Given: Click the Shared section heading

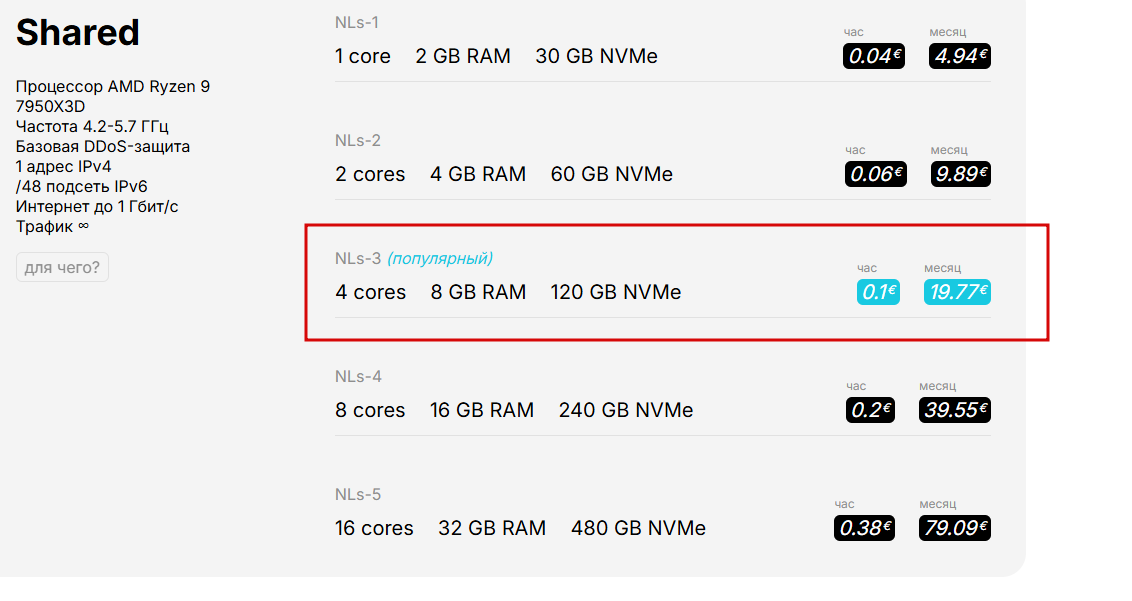Looking at the screenshot, I should pyautogui.click(x=77, y=33).
